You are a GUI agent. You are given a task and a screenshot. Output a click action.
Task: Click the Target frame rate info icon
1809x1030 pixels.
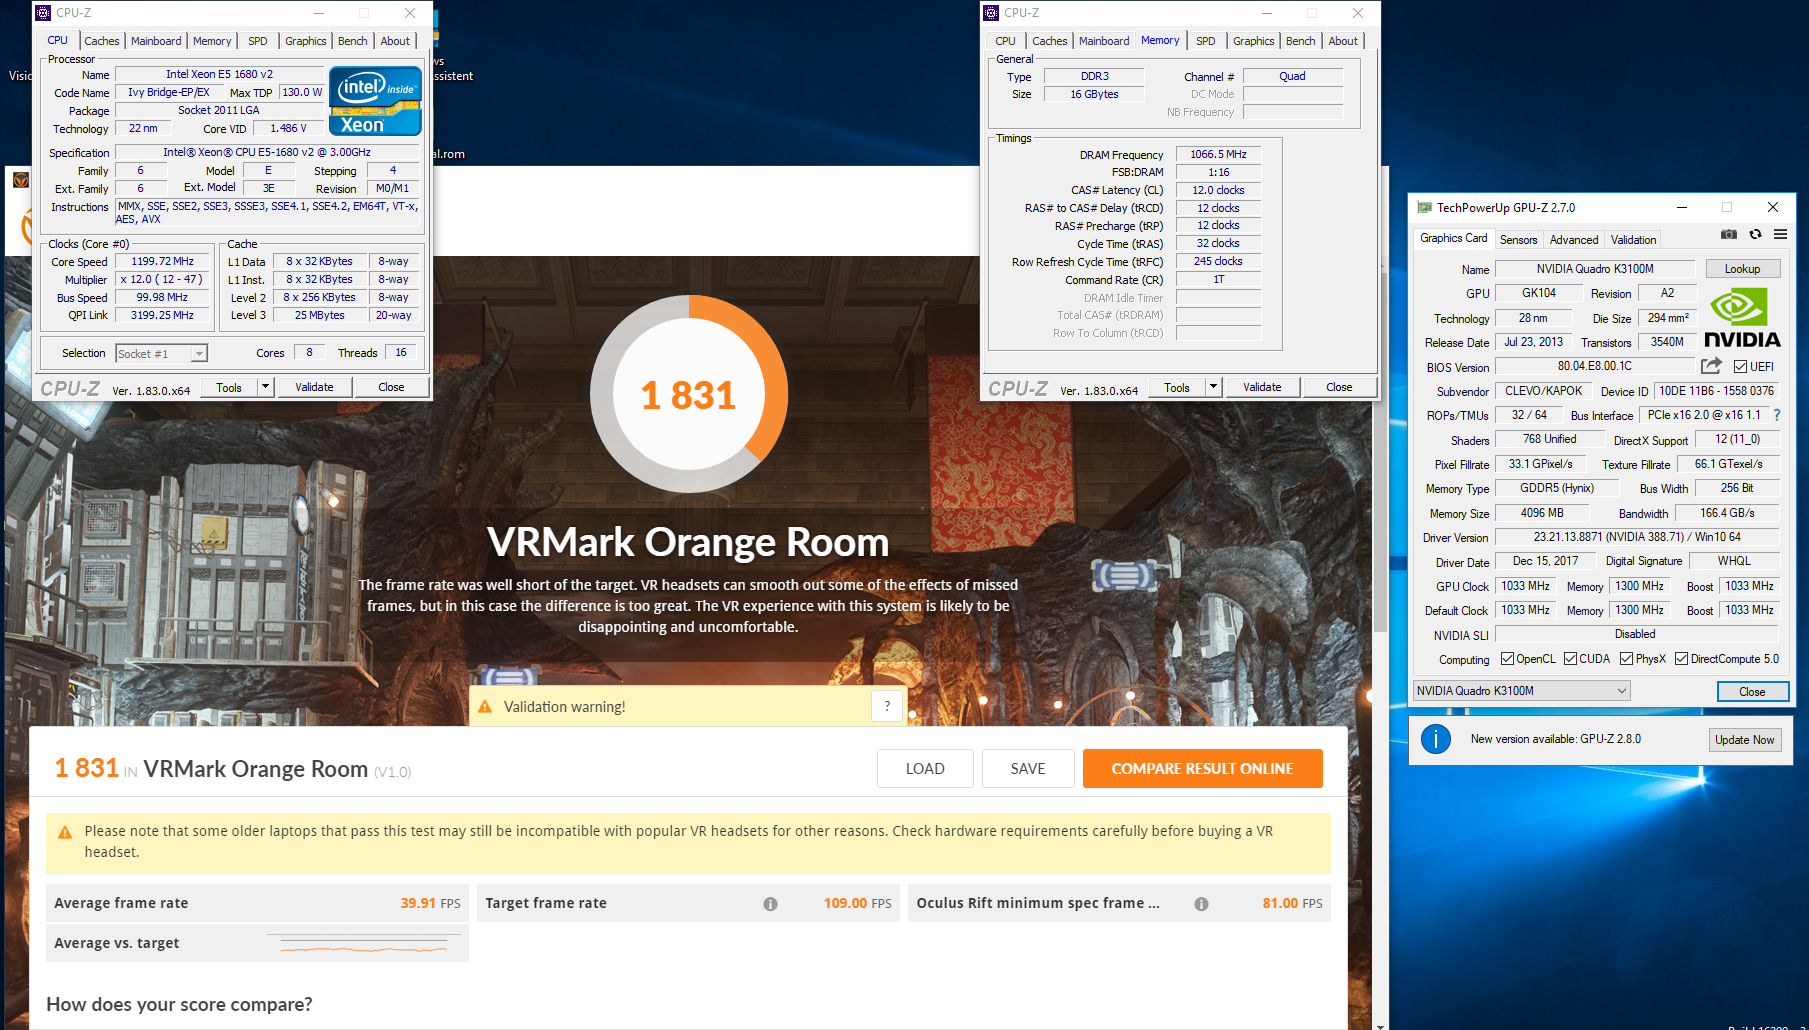pyautogui.click(x=770, y=904)
